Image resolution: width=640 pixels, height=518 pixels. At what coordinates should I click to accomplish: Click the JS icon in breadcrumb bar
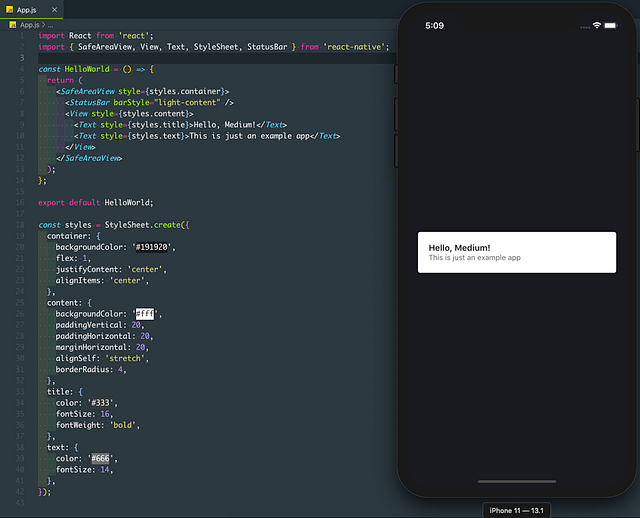click(13, 25)
